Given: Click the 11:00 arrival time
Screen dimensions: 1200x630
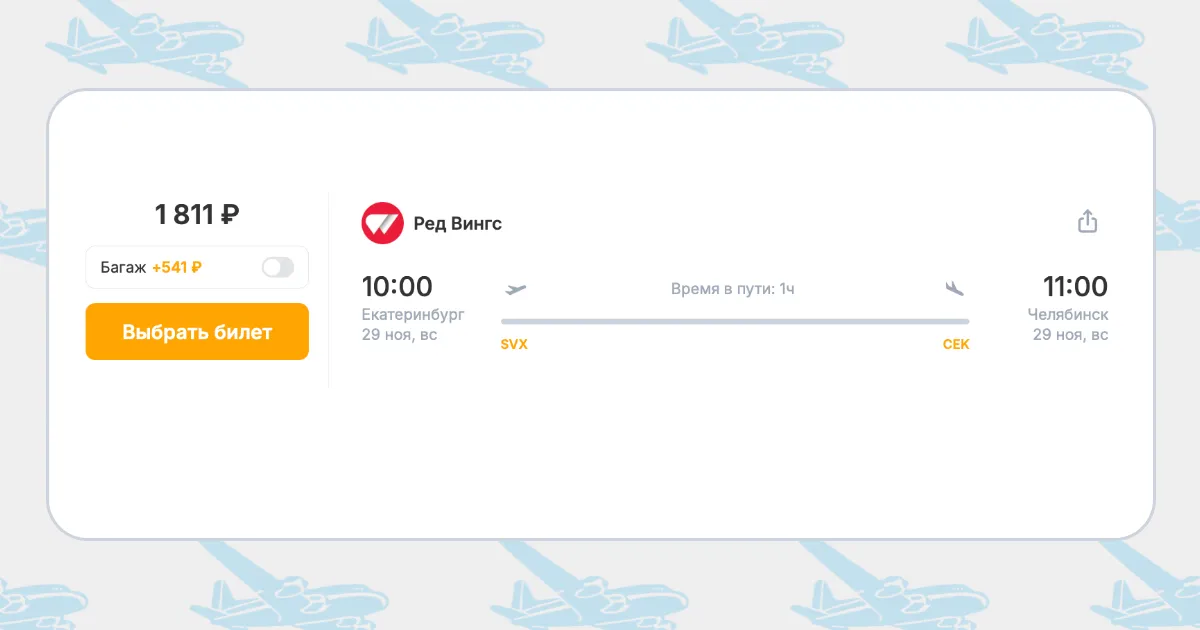Looking at the screenshot, I should (1075, 287).
